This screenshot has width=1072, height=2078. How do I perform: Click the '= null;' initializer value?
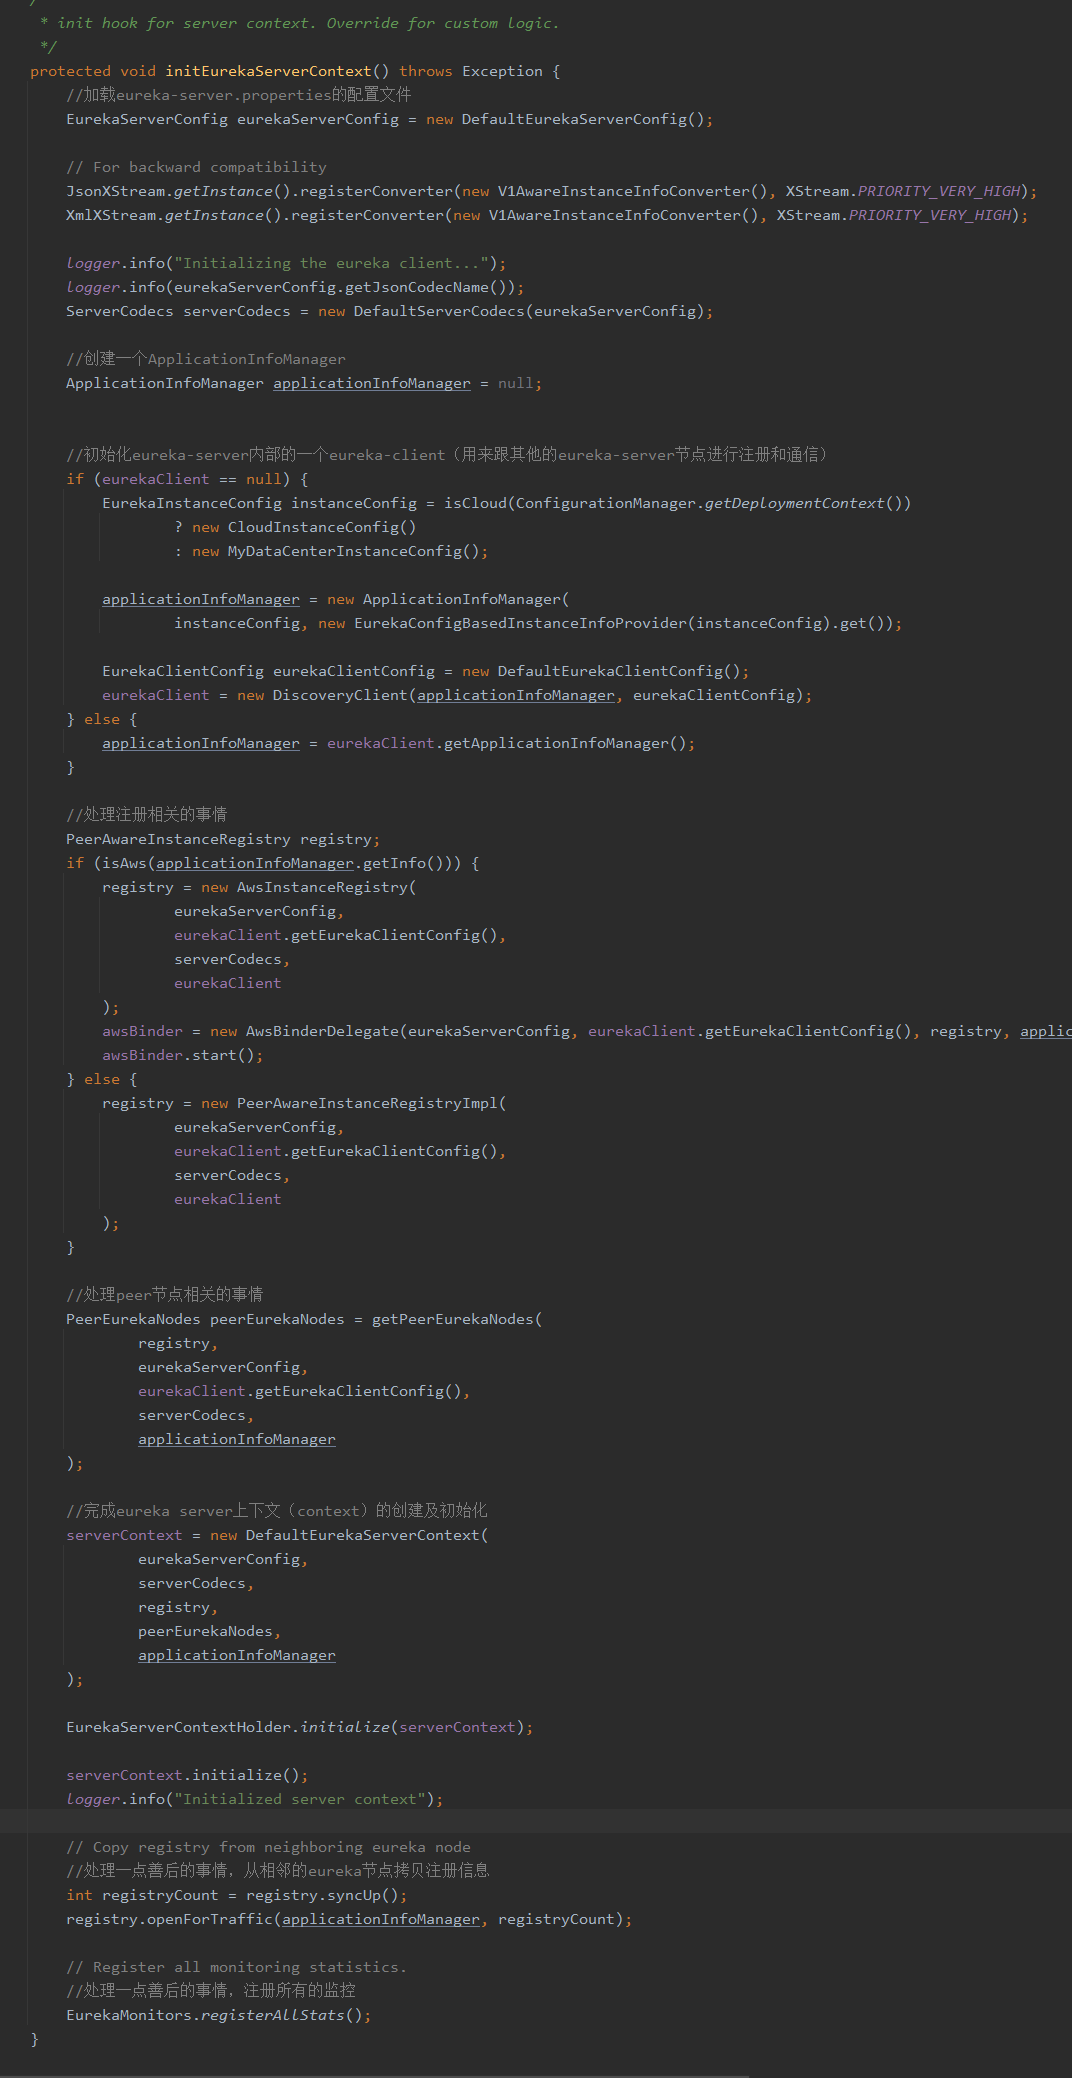511,383
